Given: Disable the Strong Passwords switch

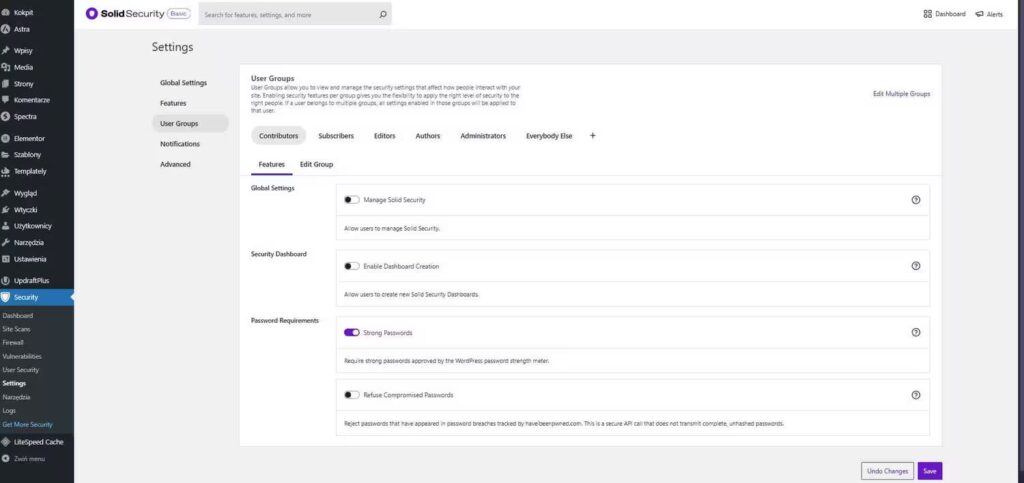Looking at the screenshot, I should (x=351, y=332).
